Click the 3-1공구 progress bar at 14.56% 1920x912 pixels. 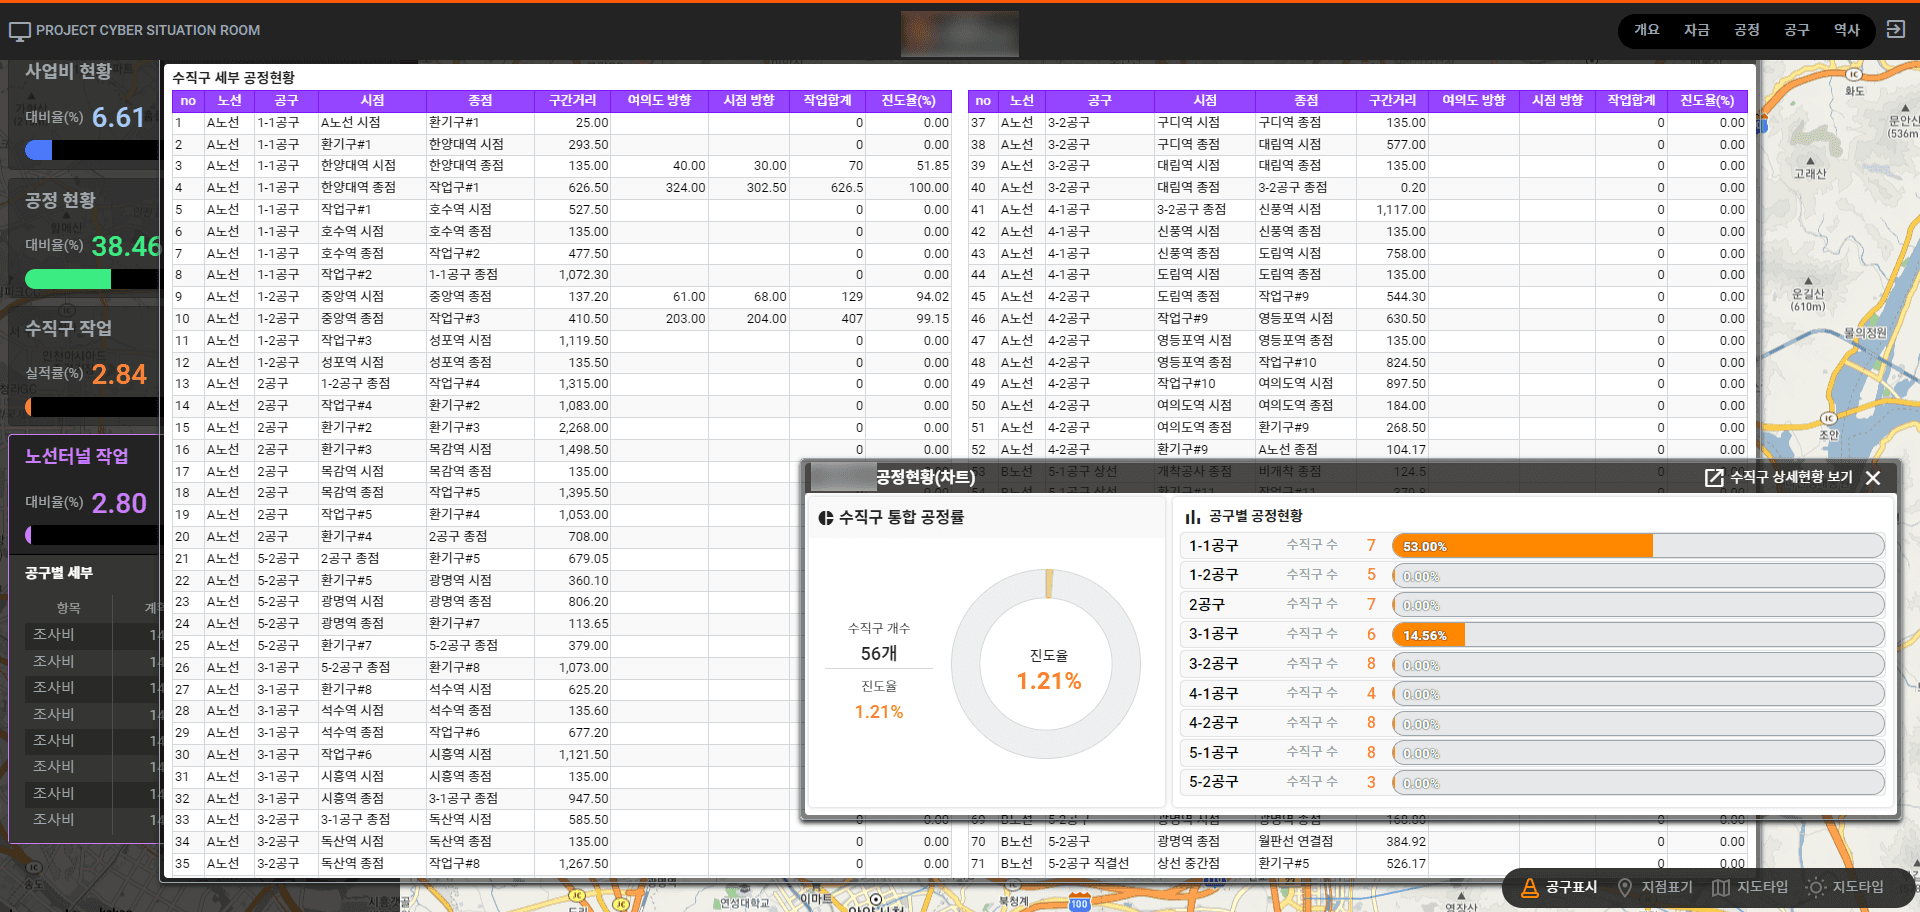[x=1637, y=635]
